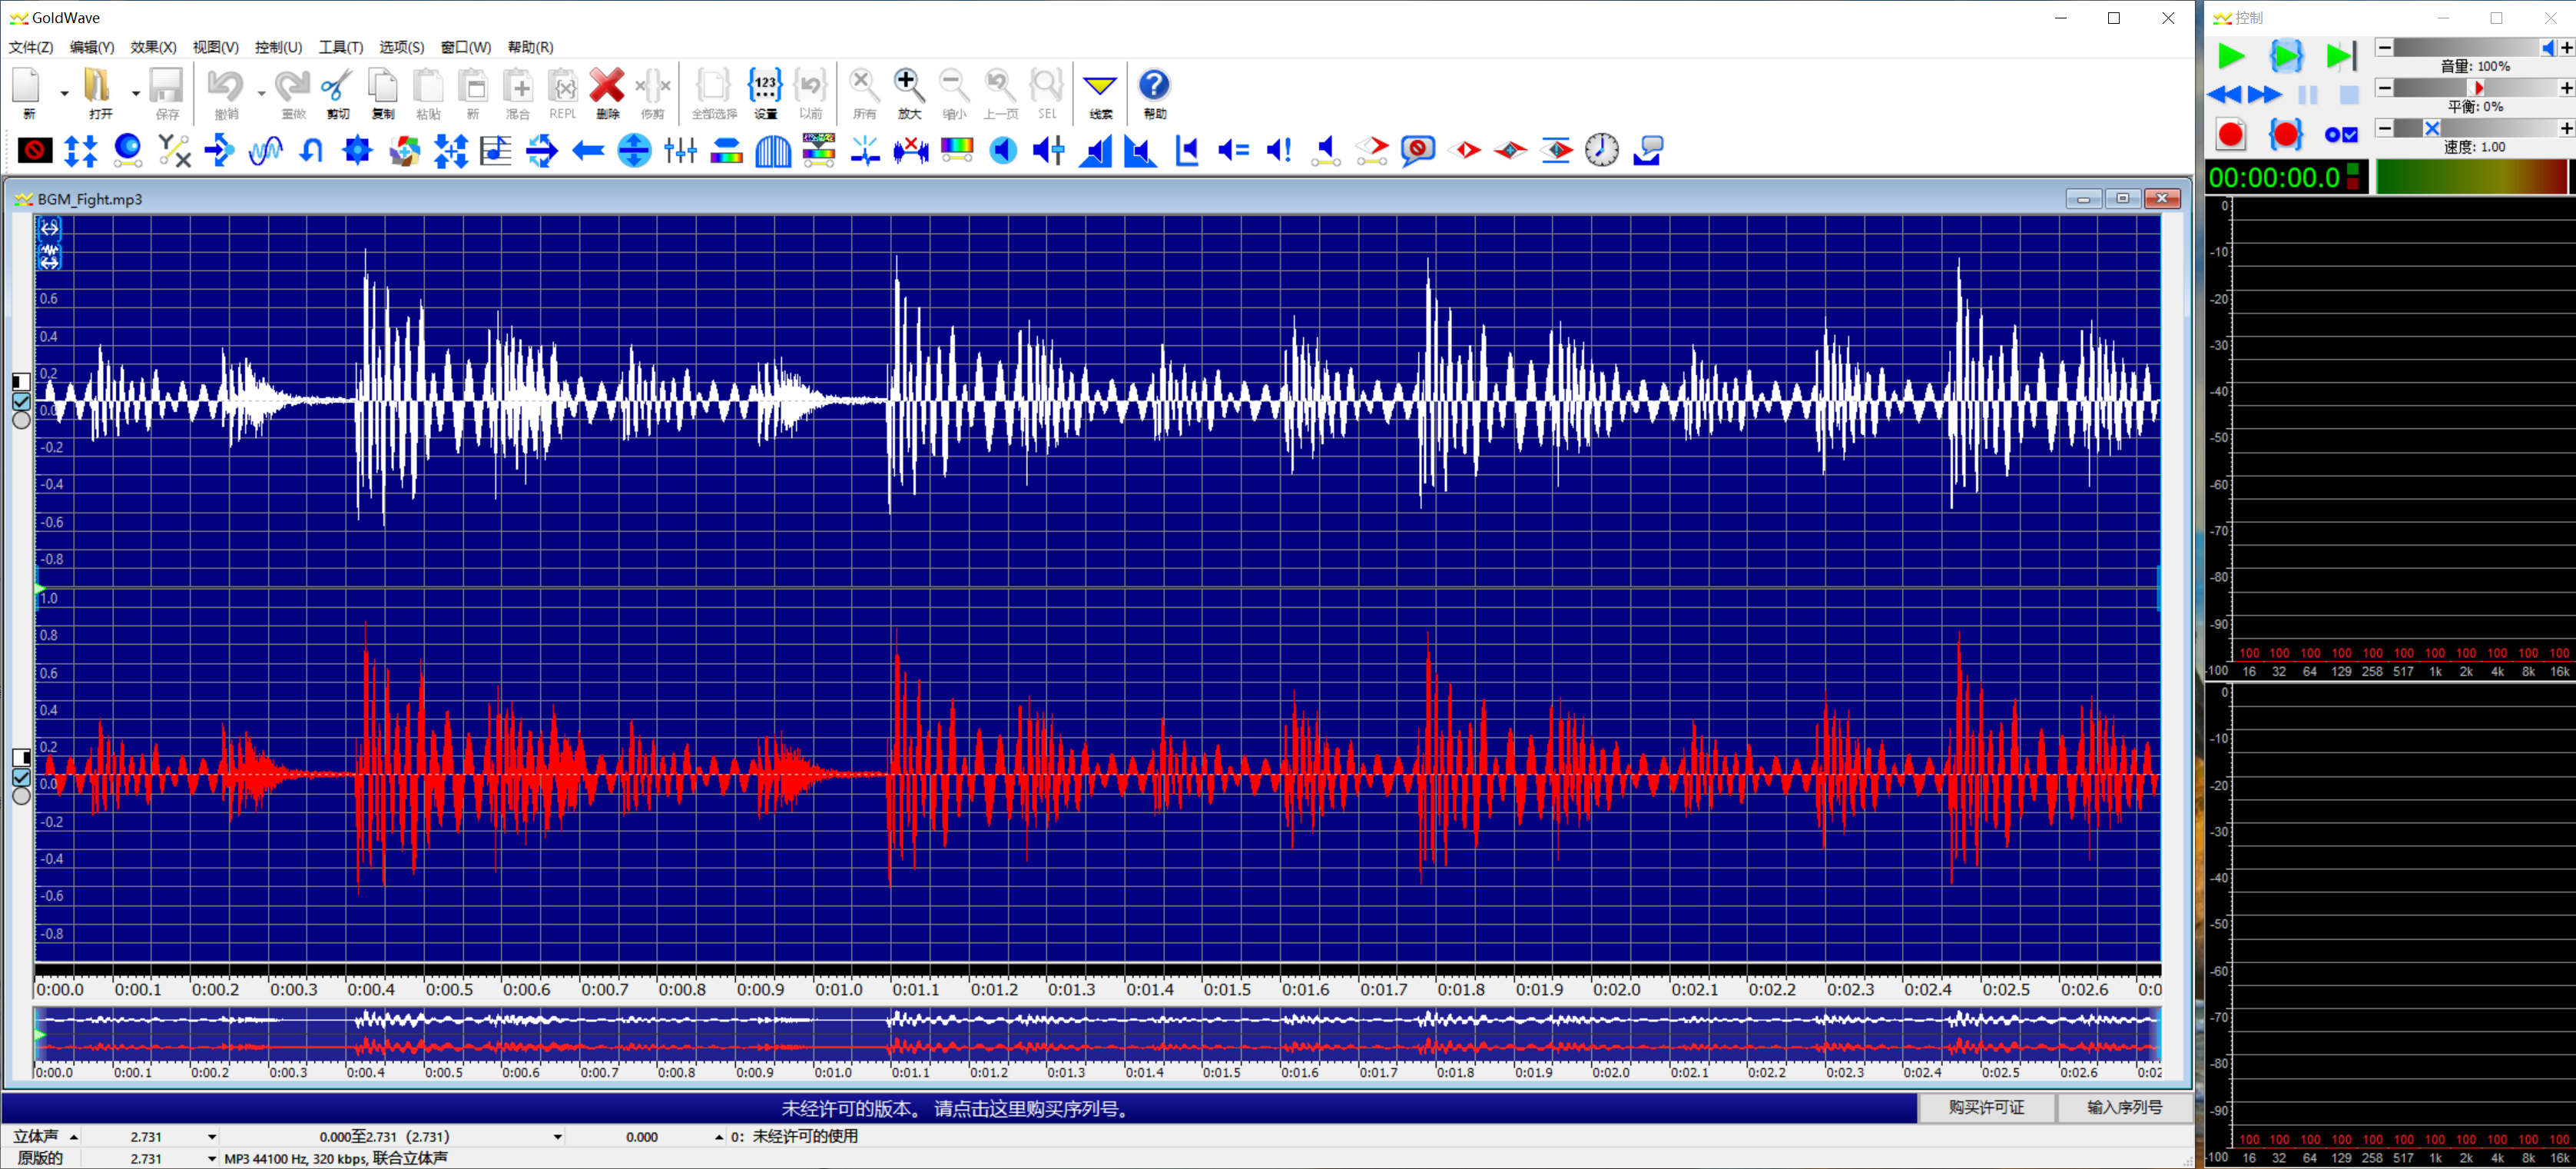Open the 工具(T) menu
The height and width of the screenshot is (1169, 2576).
[340, 47]
